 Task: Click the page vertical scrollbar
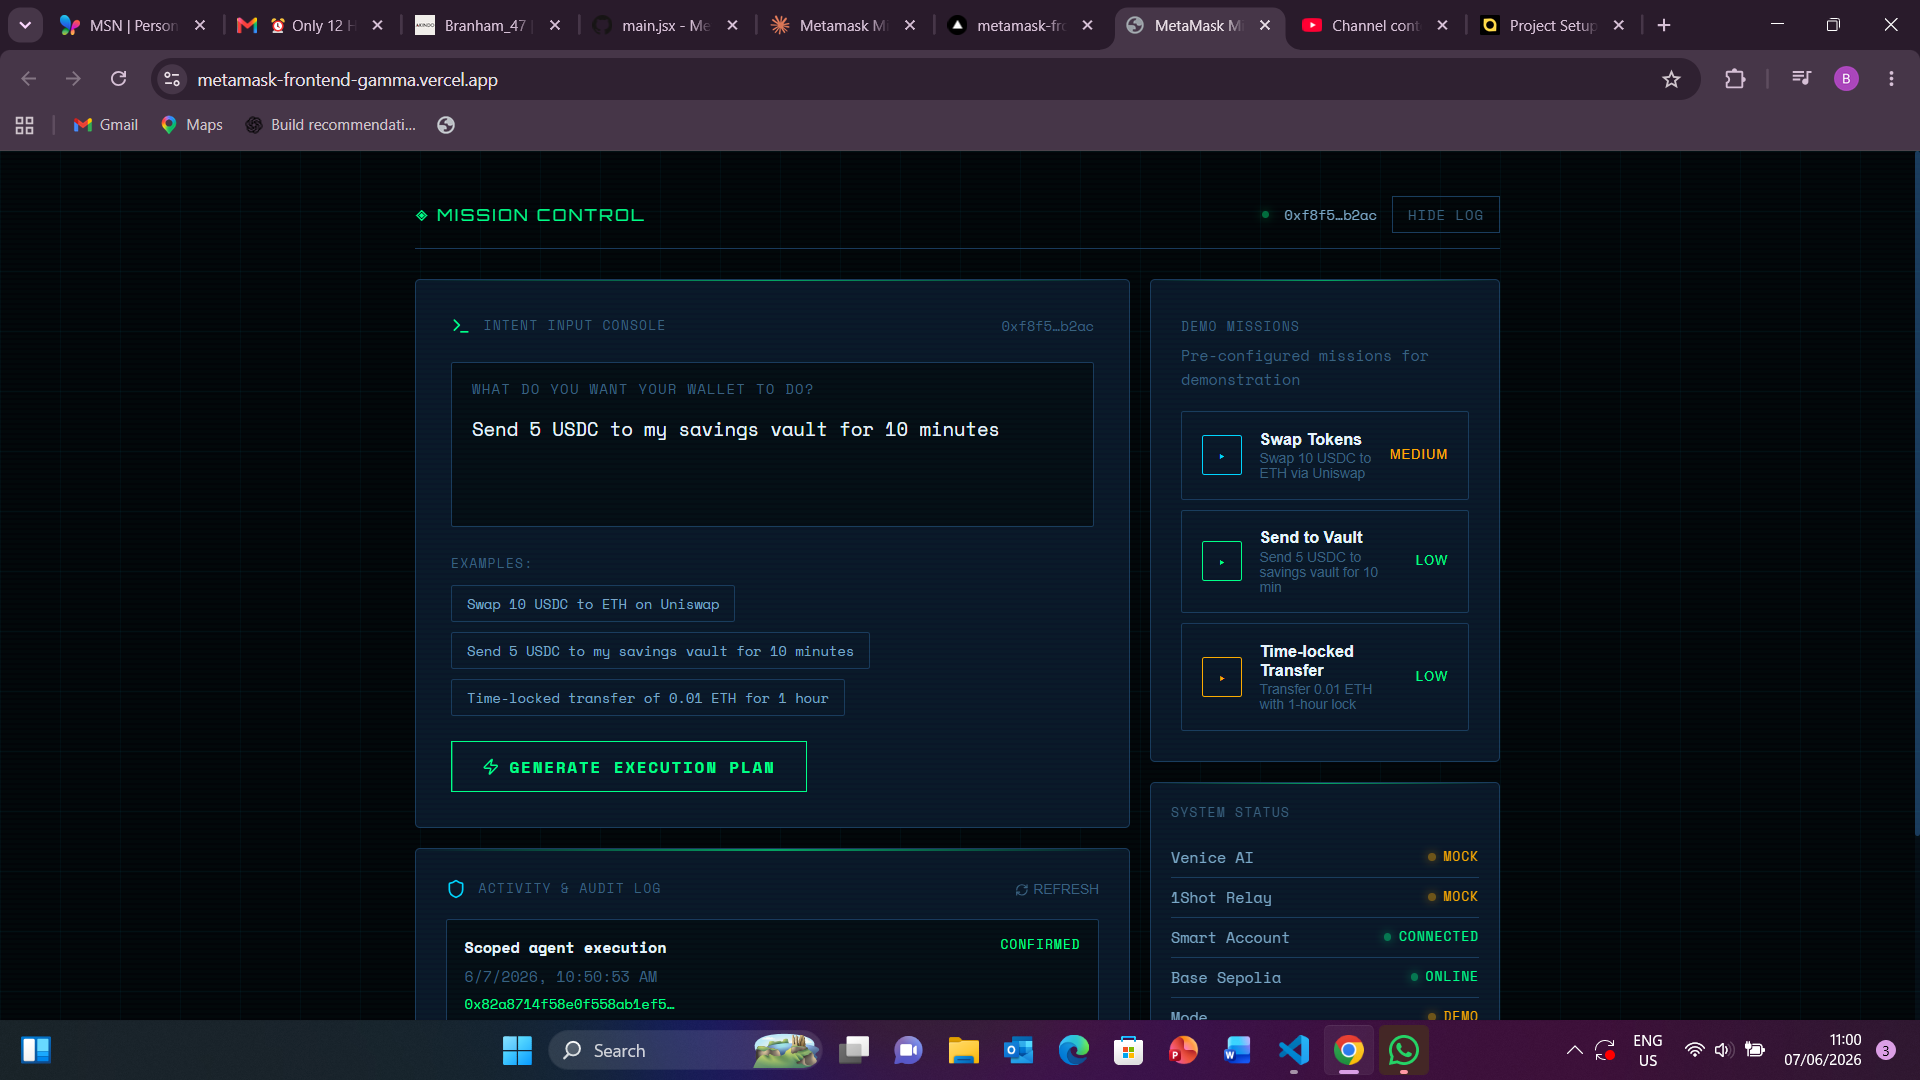[1915, 495]
